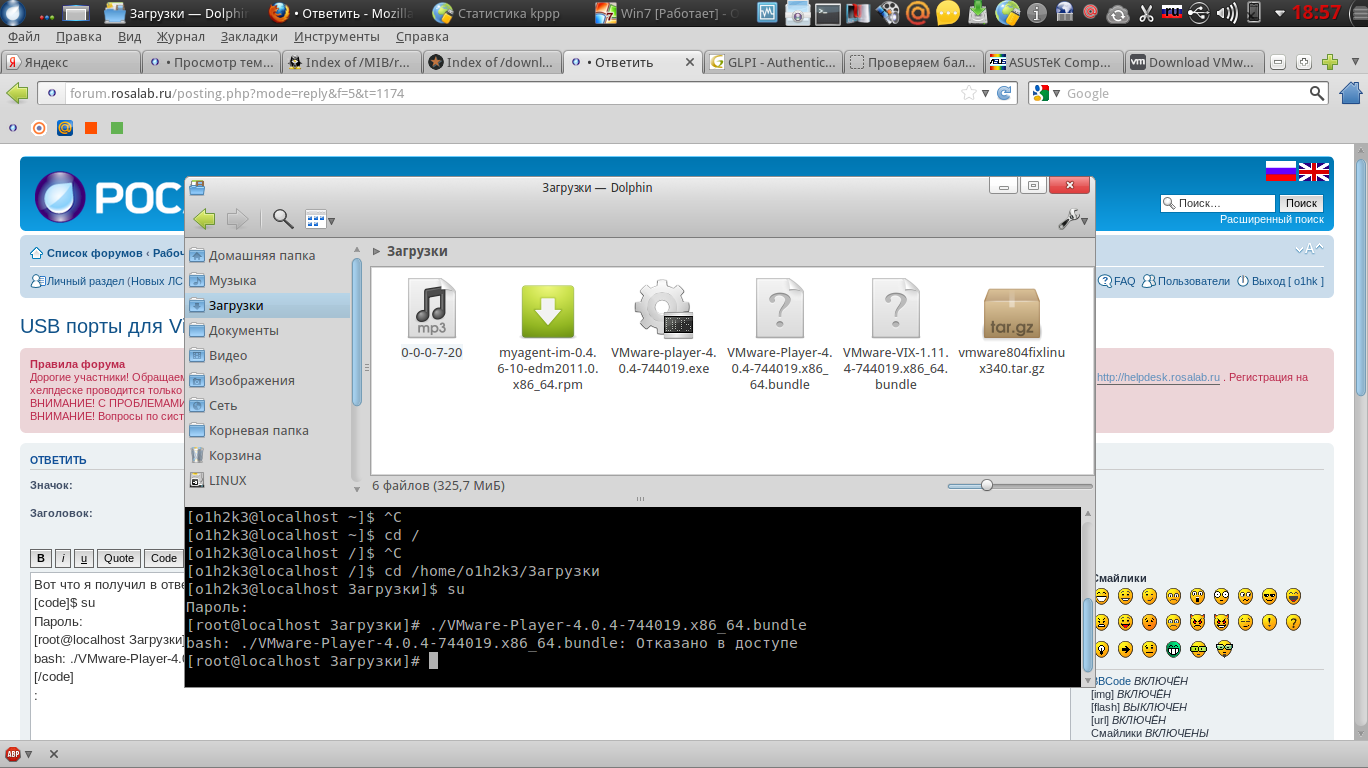Select vmware804fixlinux340.tar.gz archive file

coord(1011,313)
